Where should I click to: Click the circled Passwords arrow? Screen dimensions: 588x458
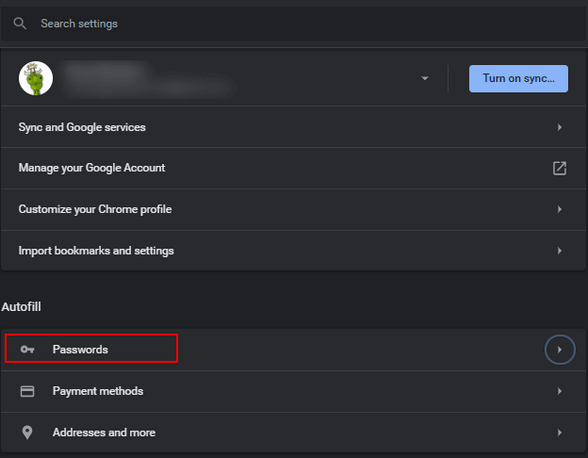pyautogui.click(x=560, y=350)
